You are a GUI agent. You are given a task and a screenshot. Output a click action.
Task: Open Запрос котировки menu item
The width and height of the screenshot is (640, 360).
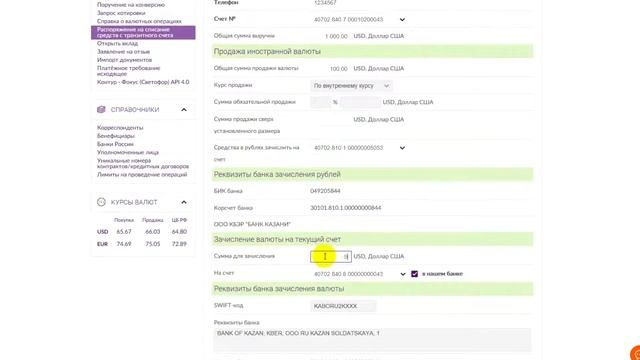point(121,13)
